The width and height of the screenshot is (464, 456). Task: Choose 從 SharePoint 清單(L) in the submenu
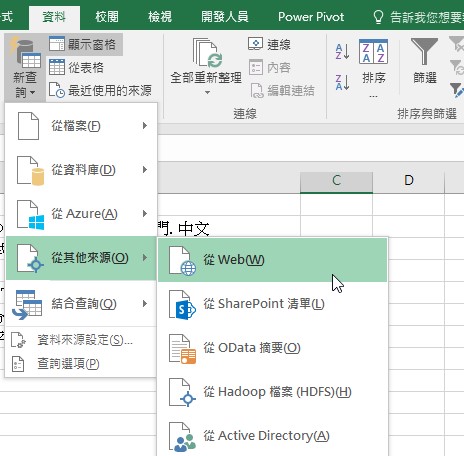click(272, 304)
